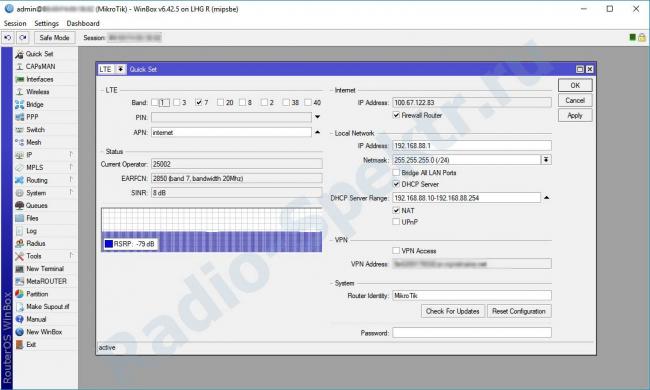The height and width of the screenshot is (390, 650).
Task: Enable the DHCP Server checkbox
Action: click(x=396, y=184)
